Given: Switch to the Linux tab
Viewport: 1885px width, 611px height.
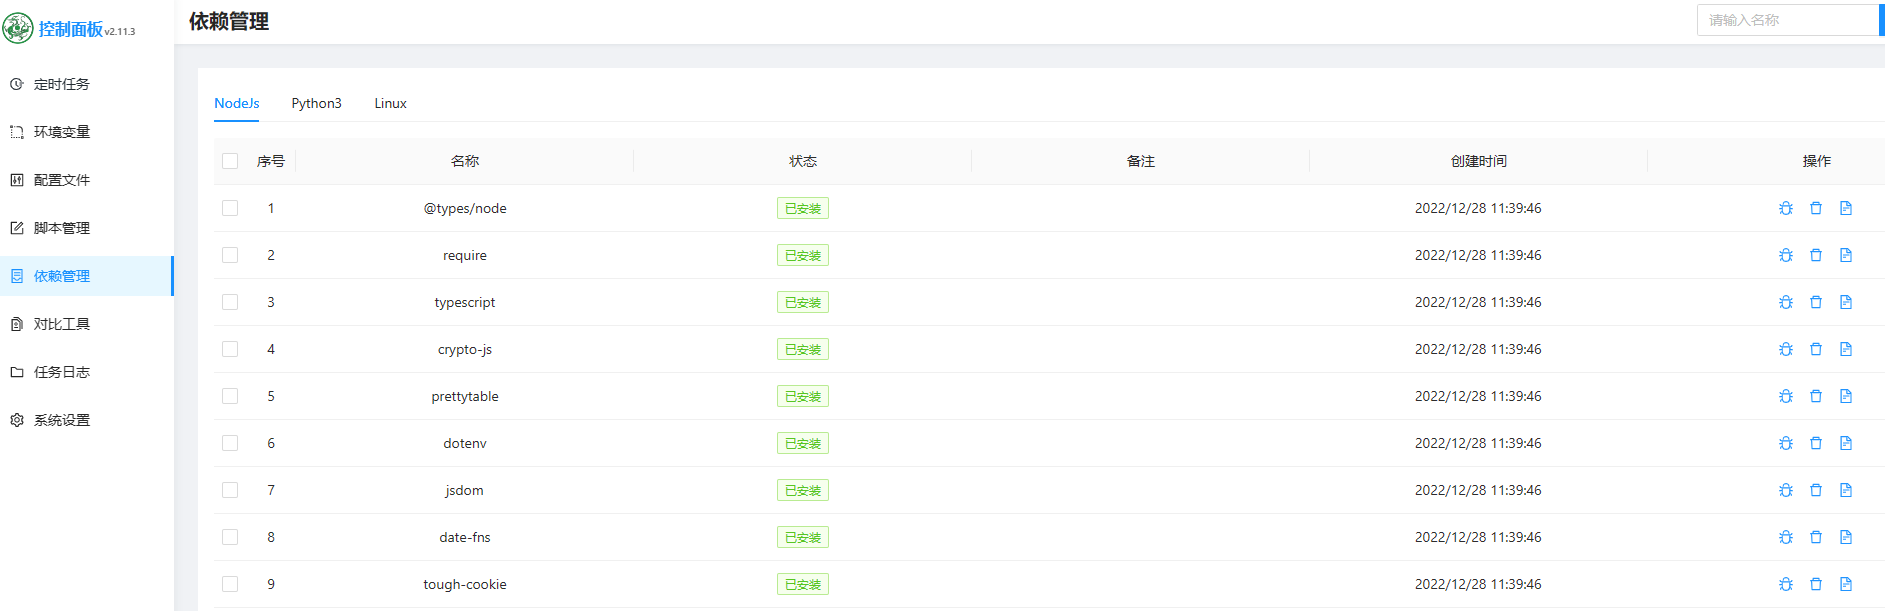Looking at the screenshot, I should [390, 103].
